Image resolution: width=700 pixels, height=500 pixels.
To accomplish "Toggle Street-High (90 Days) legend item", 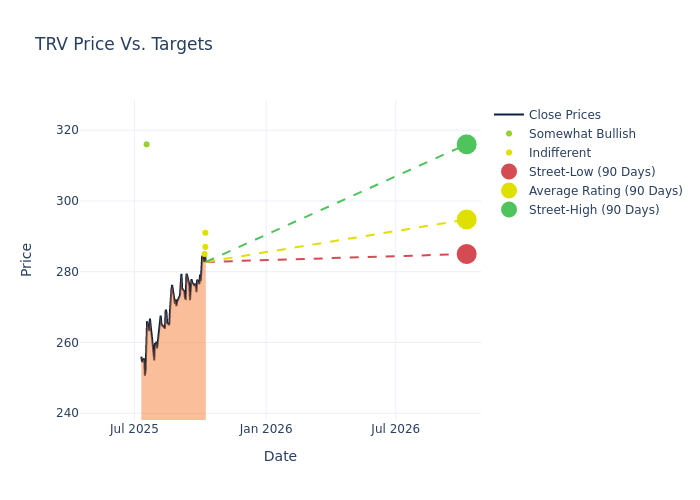I will 594,210.
